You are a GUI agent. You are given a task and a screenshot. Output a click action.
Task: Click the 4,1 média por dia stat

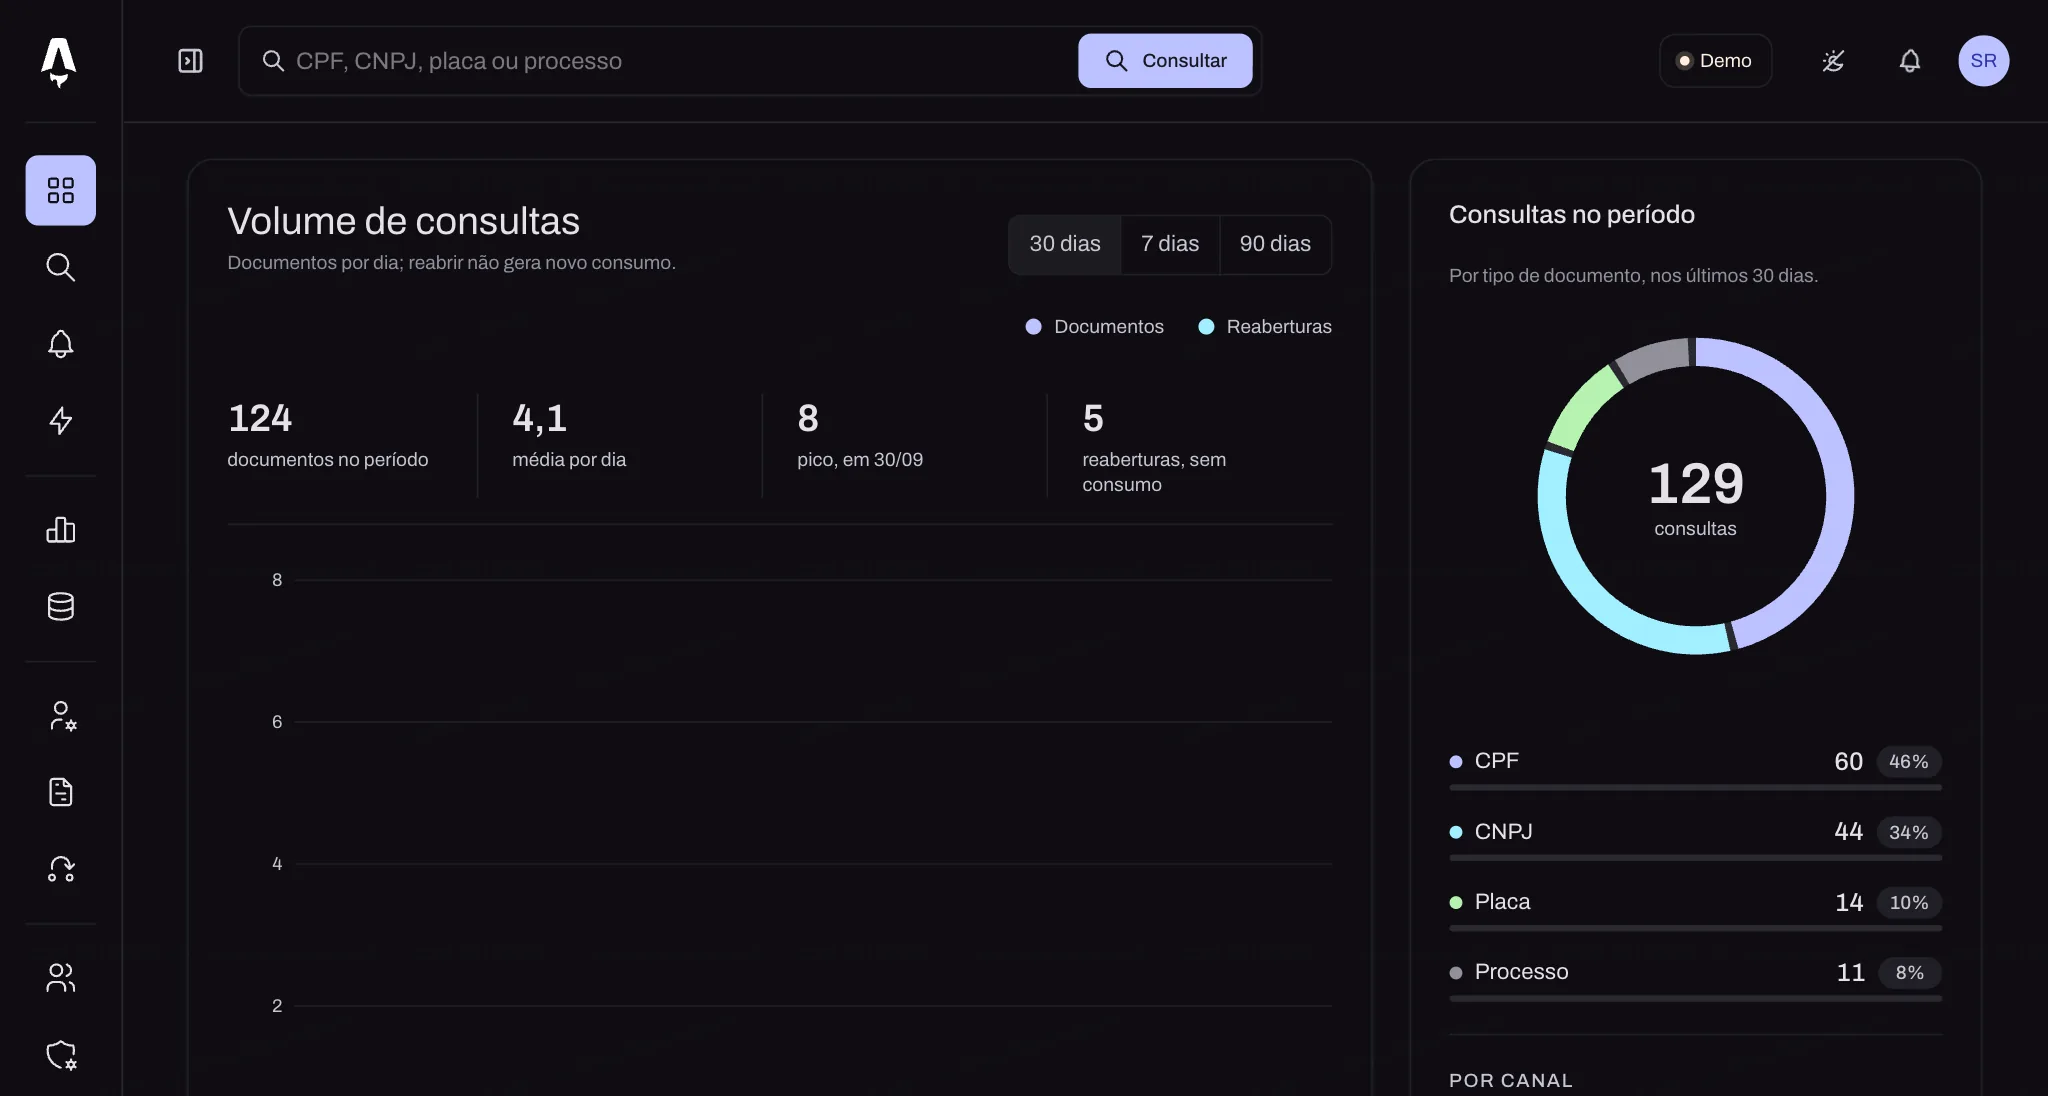click(x=569, y=435)
